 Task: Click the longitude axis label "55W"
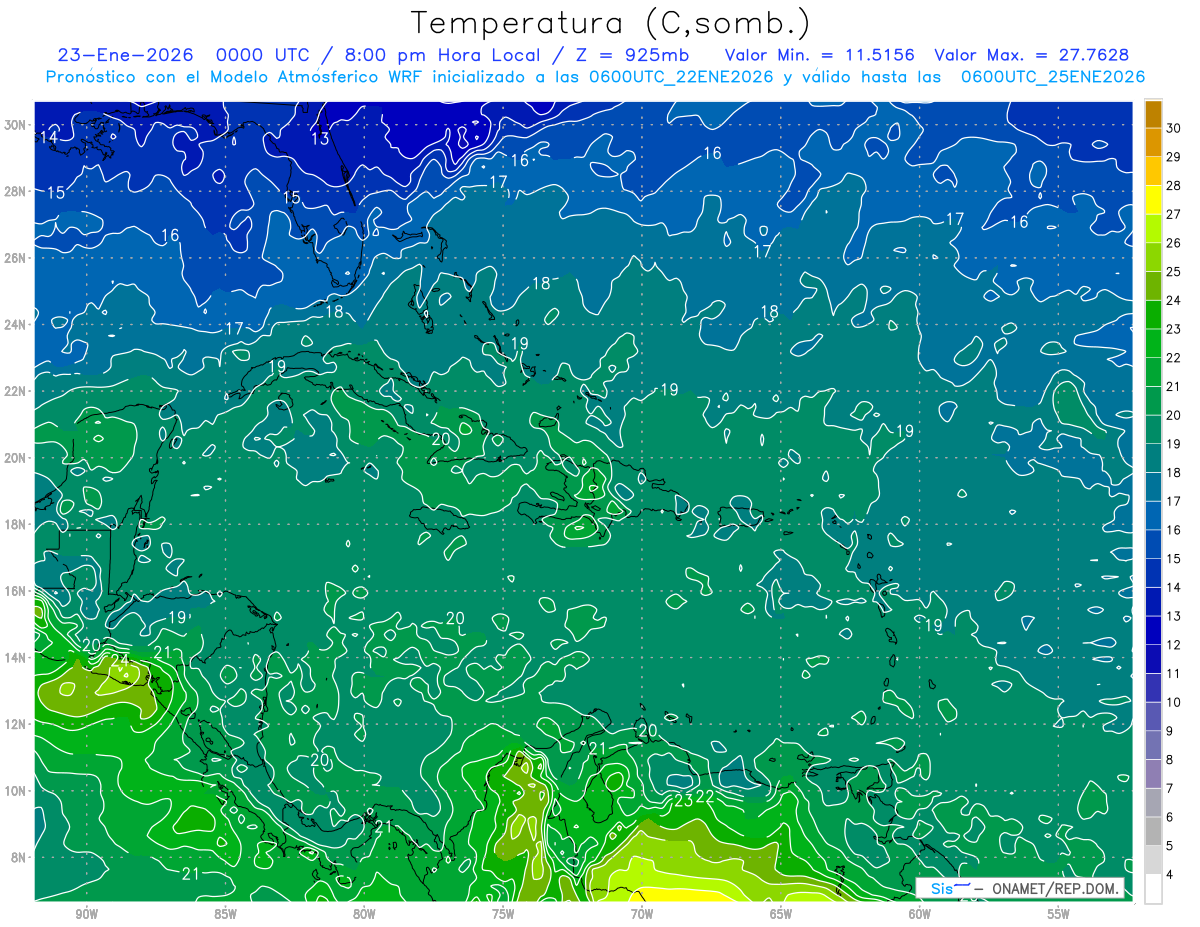point(1059,914)
